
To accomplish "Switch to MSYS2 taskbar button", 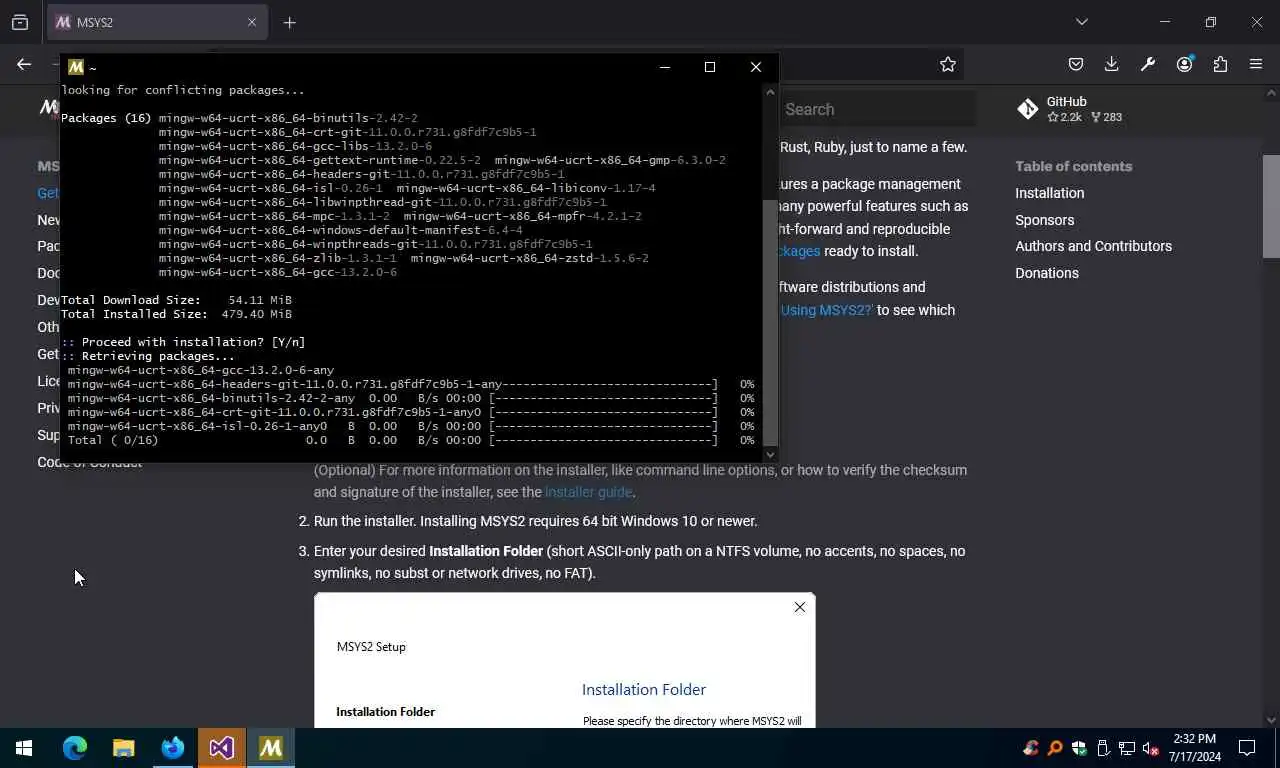I will tap(271, 748).
